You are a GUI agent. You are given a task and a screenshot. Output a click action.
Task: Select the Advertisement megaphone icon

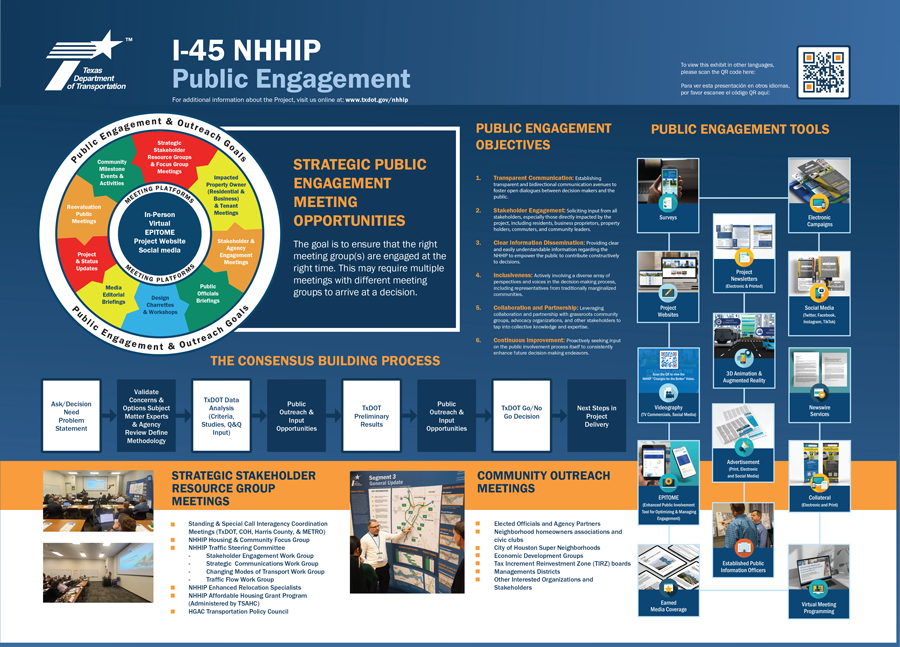click(x=743, y=447)
